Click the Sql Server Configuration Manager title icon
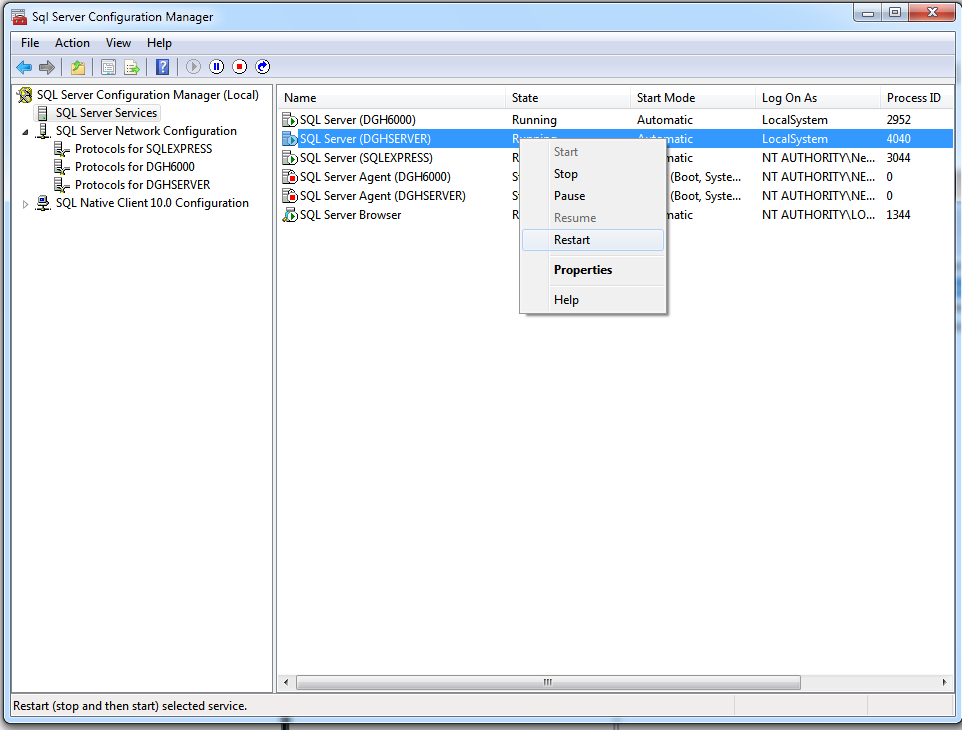This screenshot has height=730, width=962. pyautogui.click(x=19, y=17)
